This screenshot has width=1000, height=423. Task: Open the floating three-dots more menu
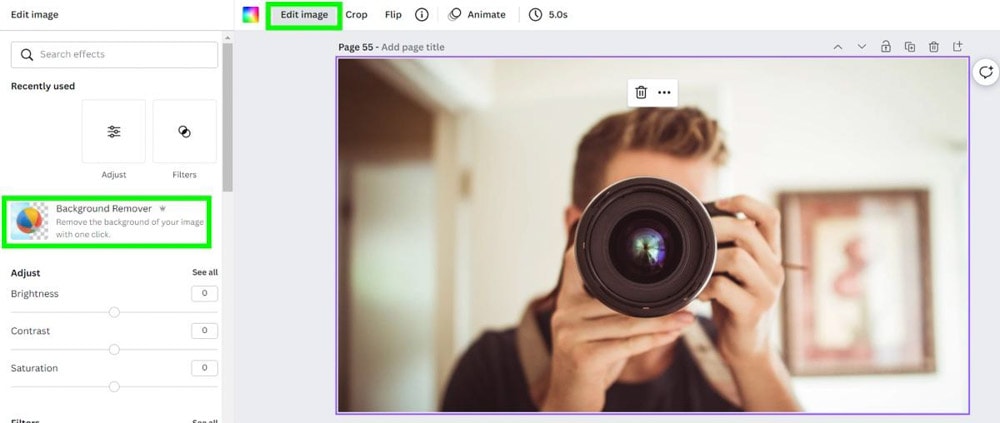(664, 93)
